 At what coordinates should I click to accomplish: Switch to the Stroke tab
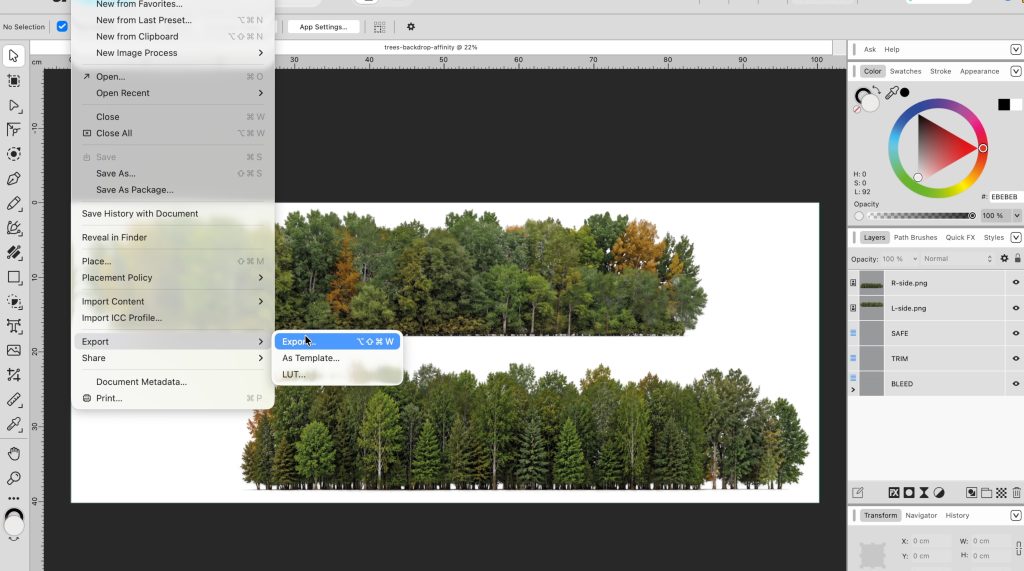(x=940, y=71)
